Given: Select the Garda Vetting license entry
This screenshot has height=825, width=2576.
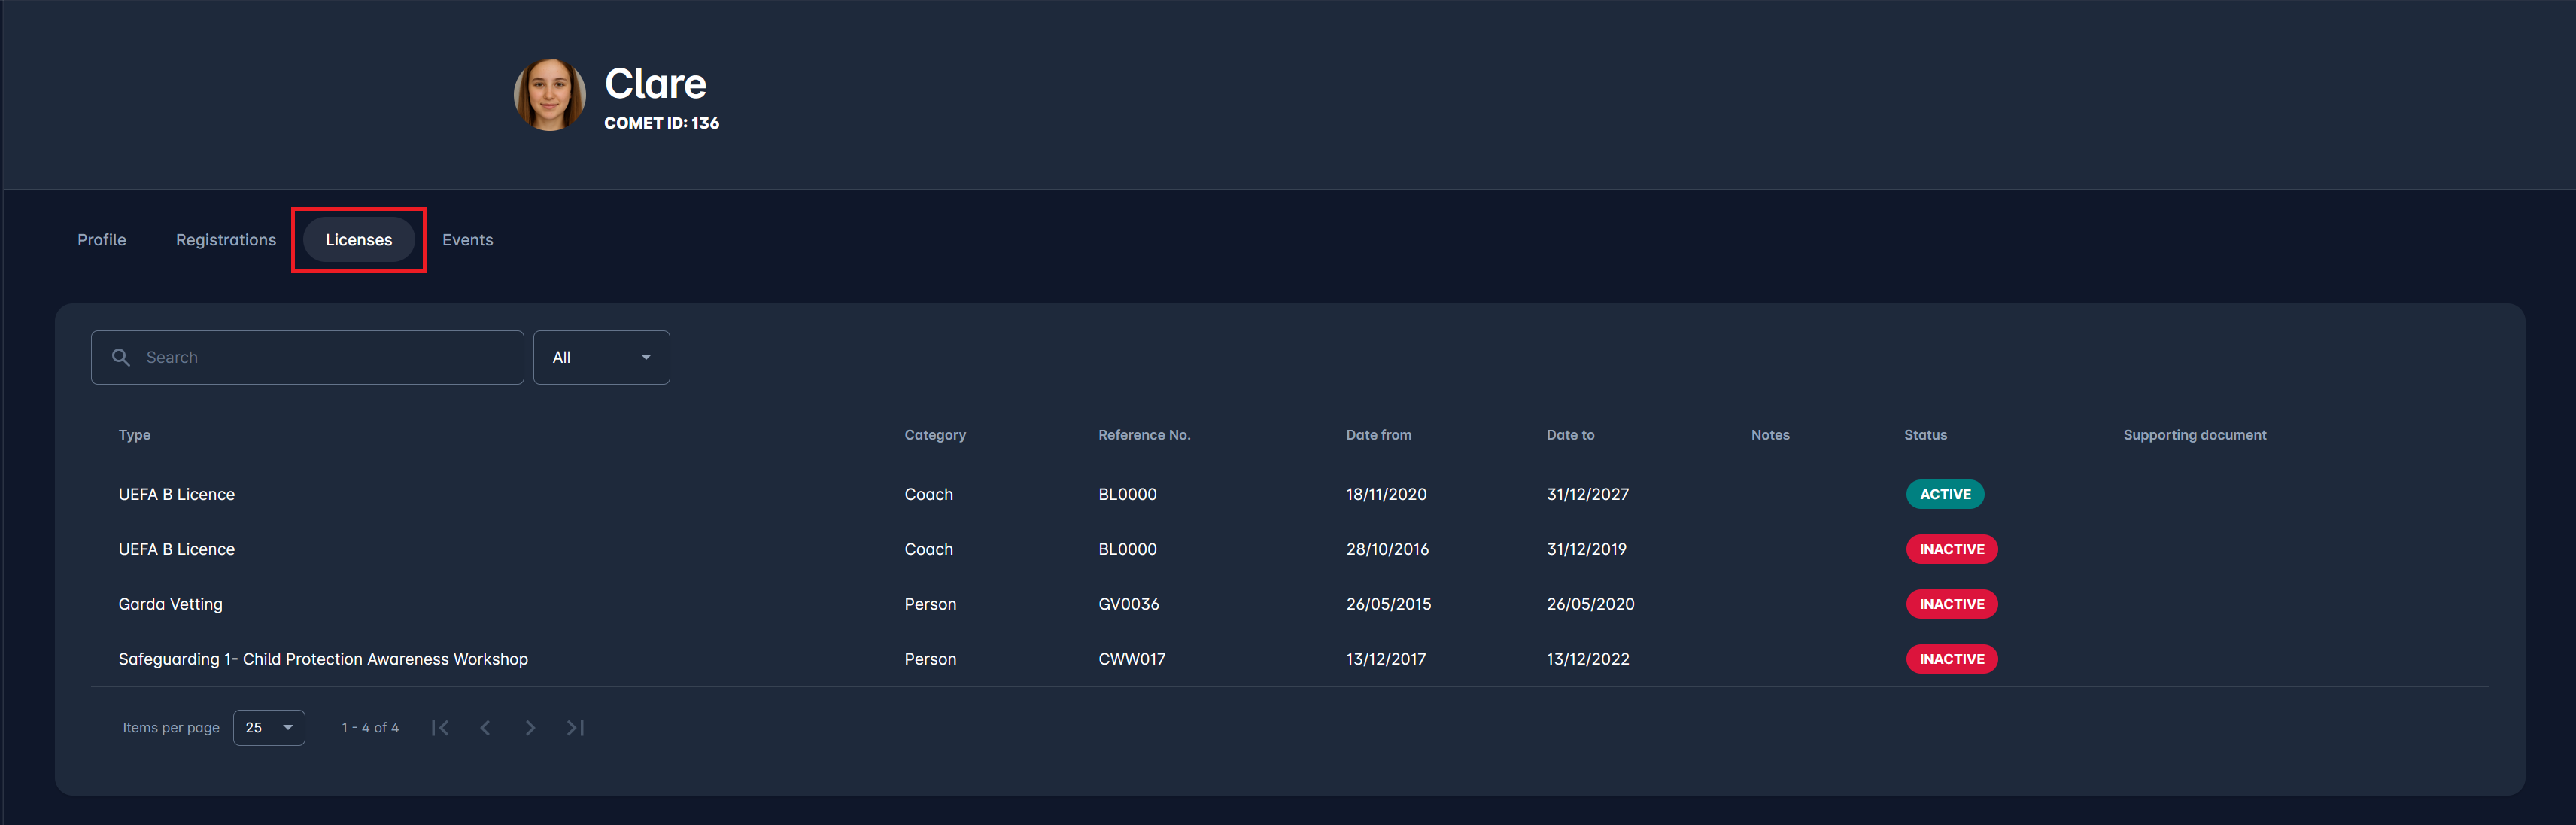Looking at the screenshot, I should point(171,604).
